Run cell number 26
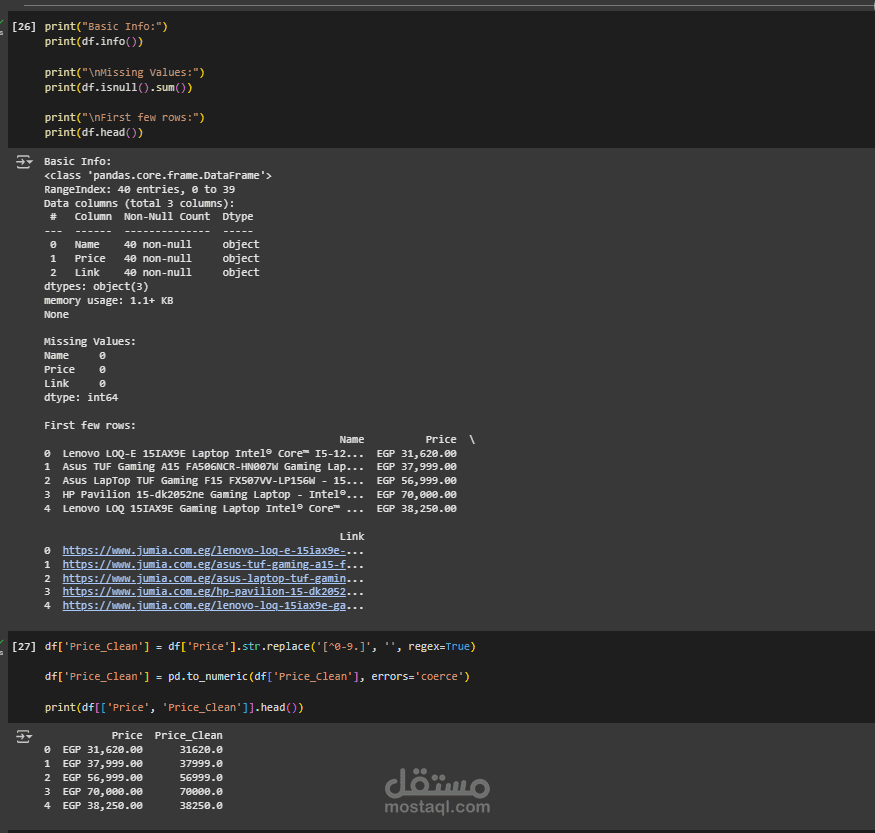875x833 pixels. [24, 26]
